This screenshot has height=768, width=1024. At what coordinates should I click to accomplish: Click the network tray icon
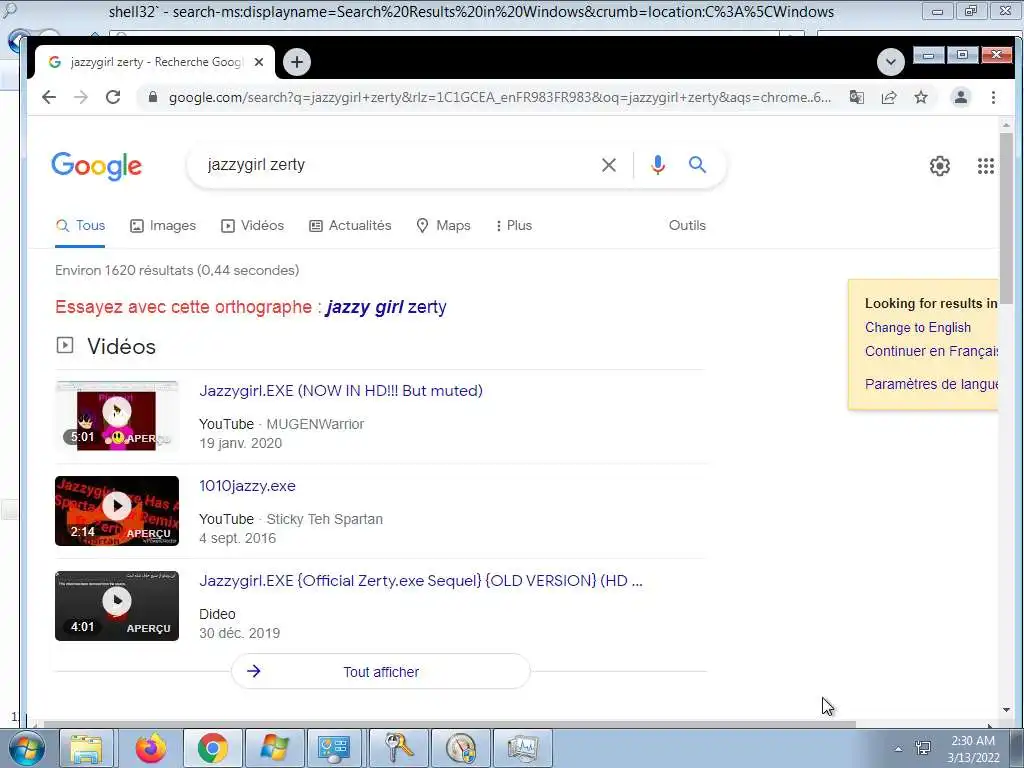pyautogui.click(x=923, y=748)
